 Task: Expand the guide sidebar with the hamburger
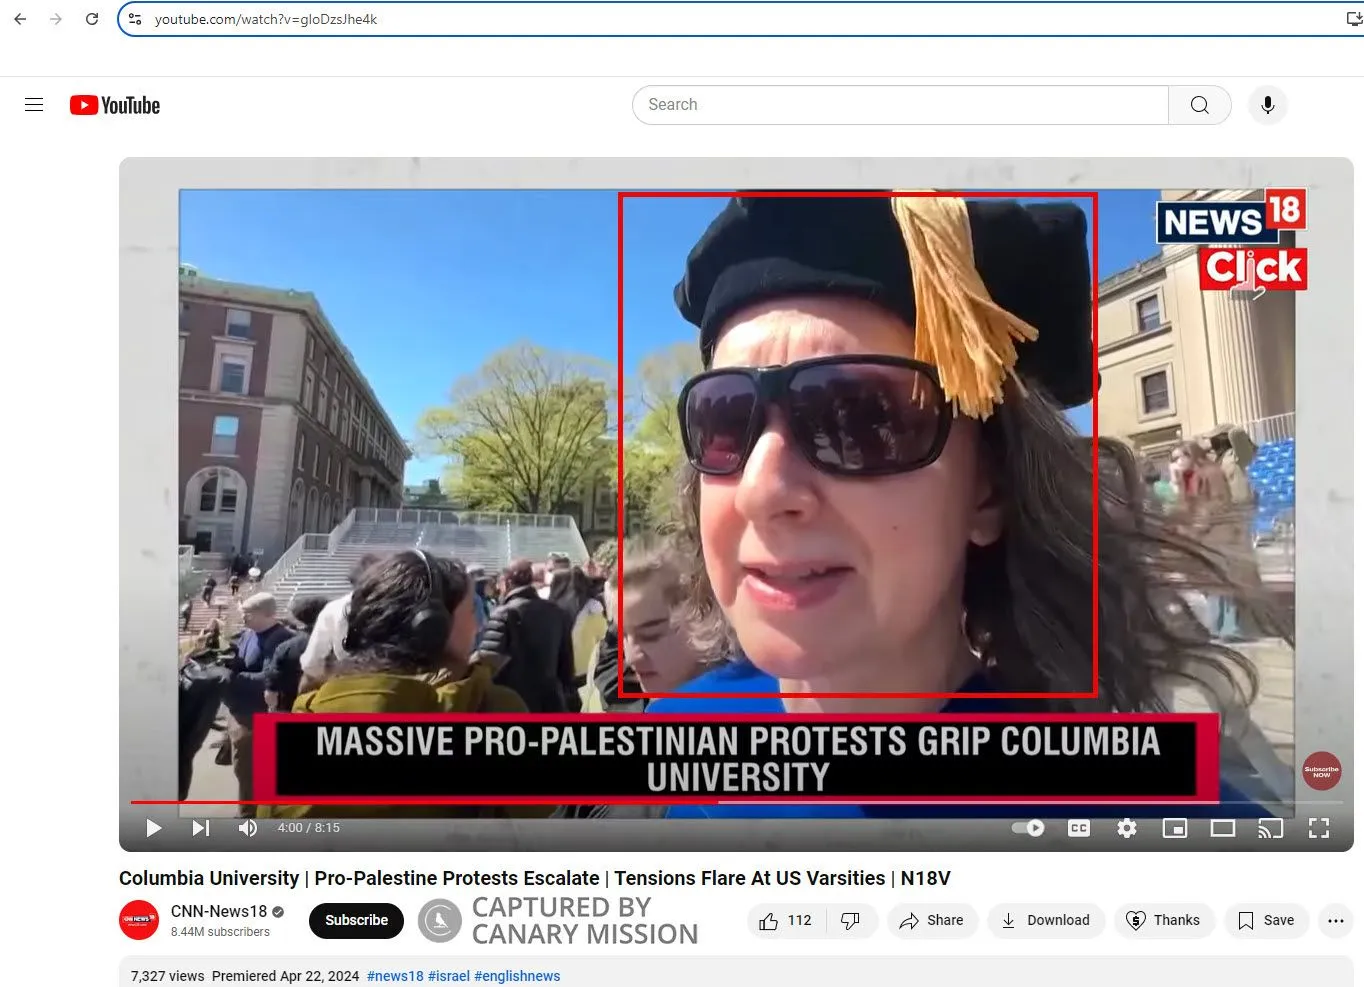(33, 104)
